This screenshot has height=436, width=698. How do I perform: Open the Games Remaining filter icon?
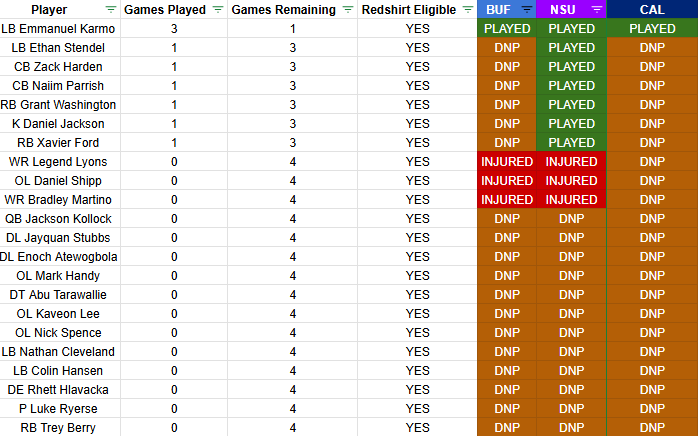coord(347,10)
